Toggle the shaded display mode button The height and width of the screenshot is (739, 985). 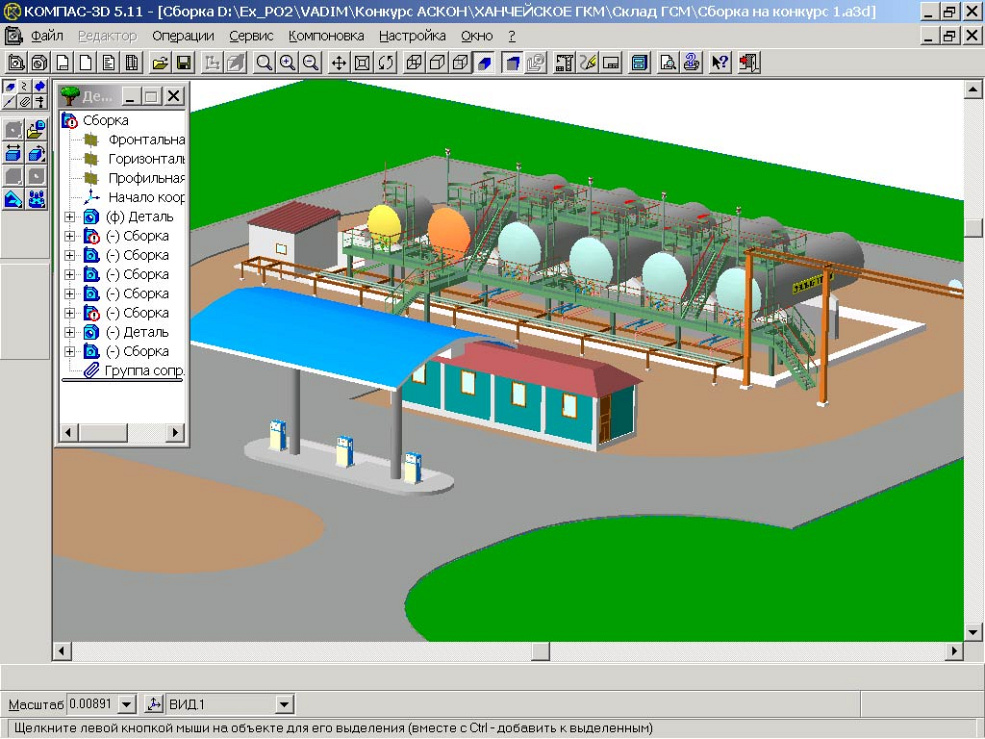point(485,63)
